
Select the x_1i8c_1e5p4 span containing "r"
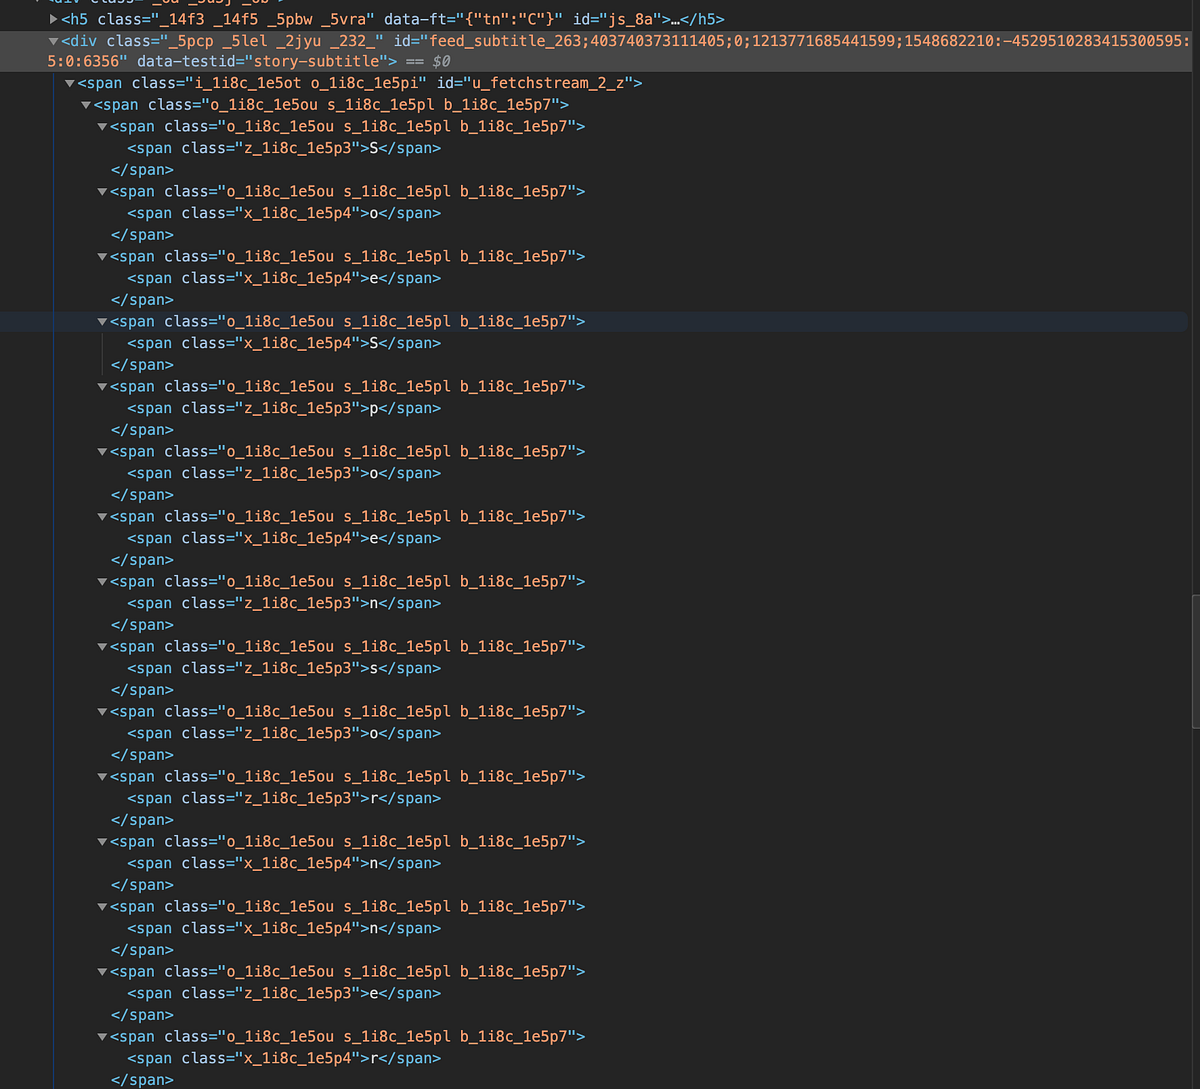284,1058
